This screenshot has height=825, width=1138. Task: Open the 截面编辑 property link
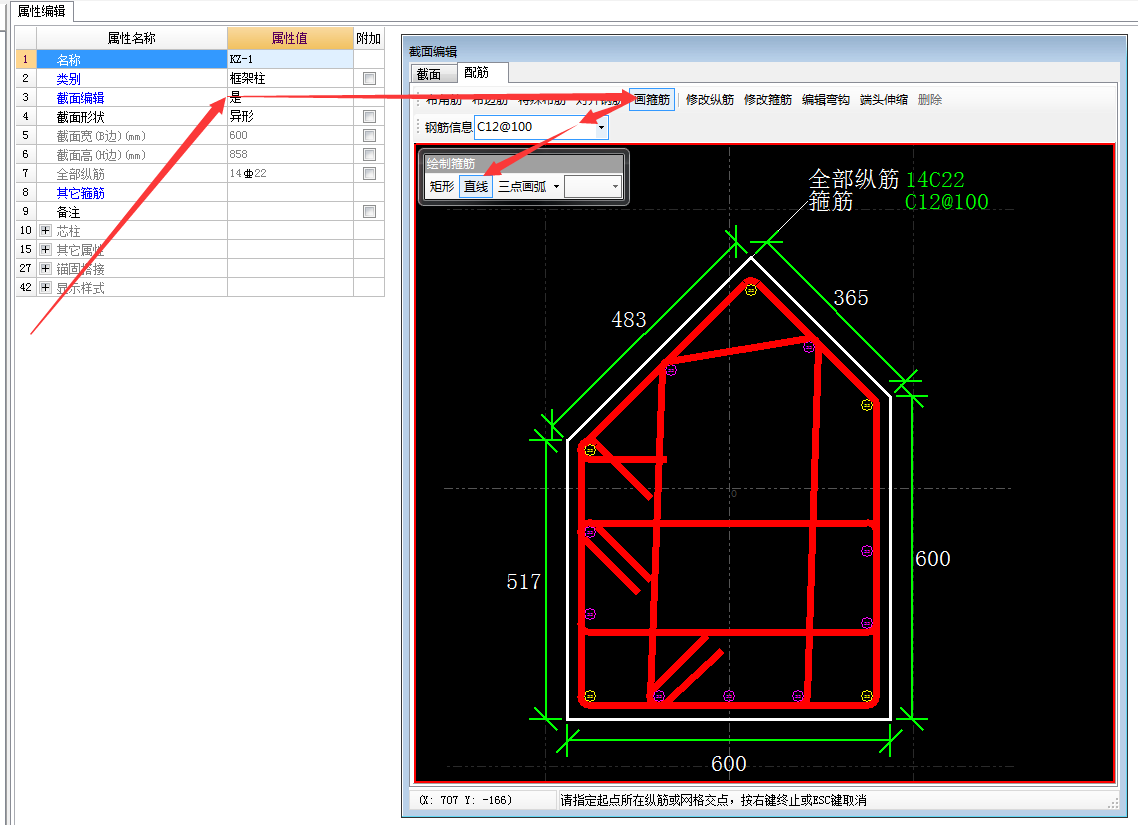pos(80,97)
